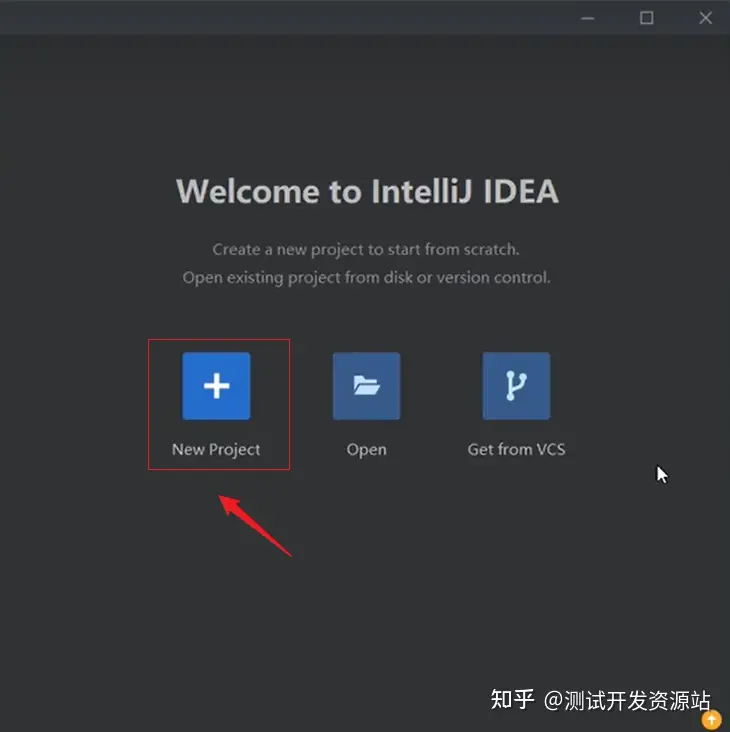
Task: Click the orange up-arrow badge at bottom corner
Action: pyautogui.click(x=712, y=720)
